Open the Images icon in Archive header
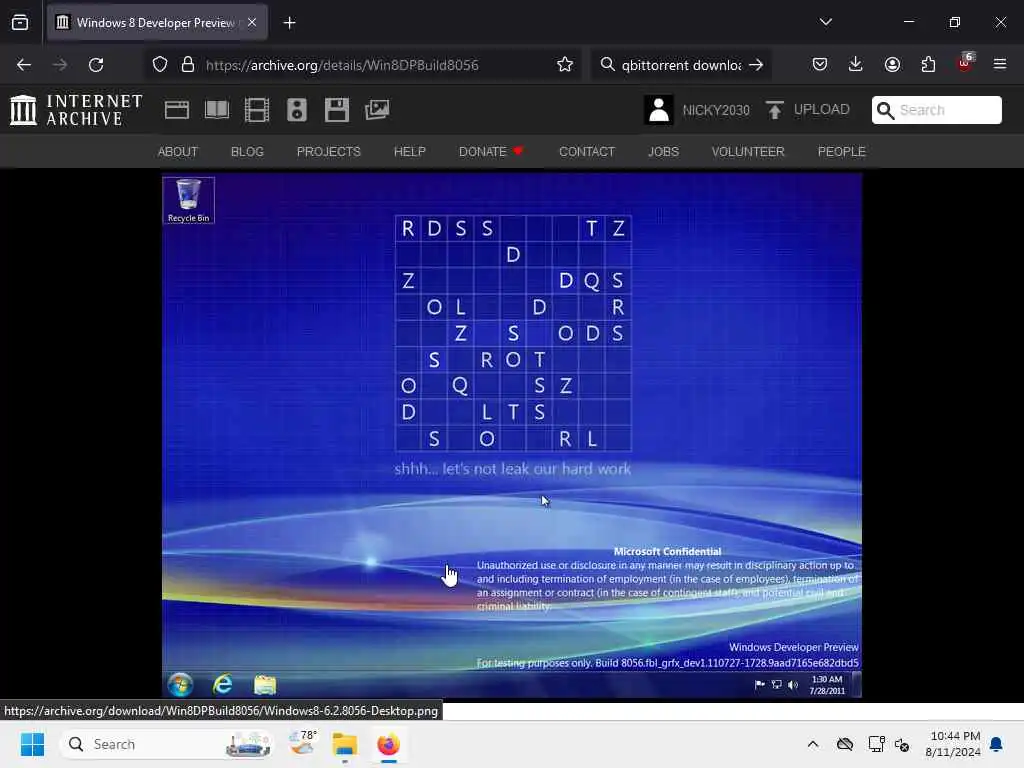Screen dimensions: 1024x768 pyautogui.click(x=377, y=110)
